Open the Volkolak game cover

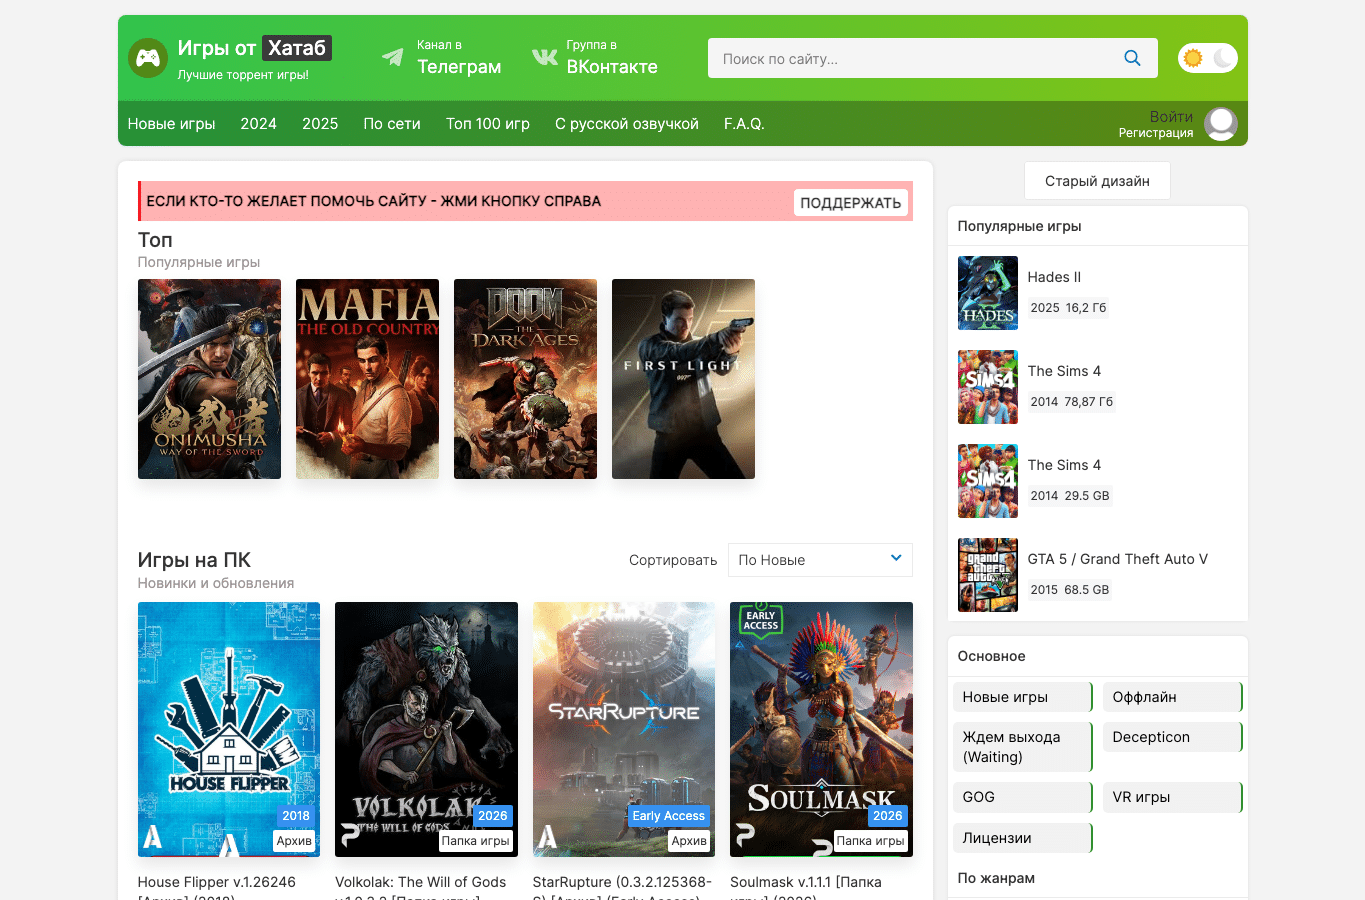(x=426, y=730)
